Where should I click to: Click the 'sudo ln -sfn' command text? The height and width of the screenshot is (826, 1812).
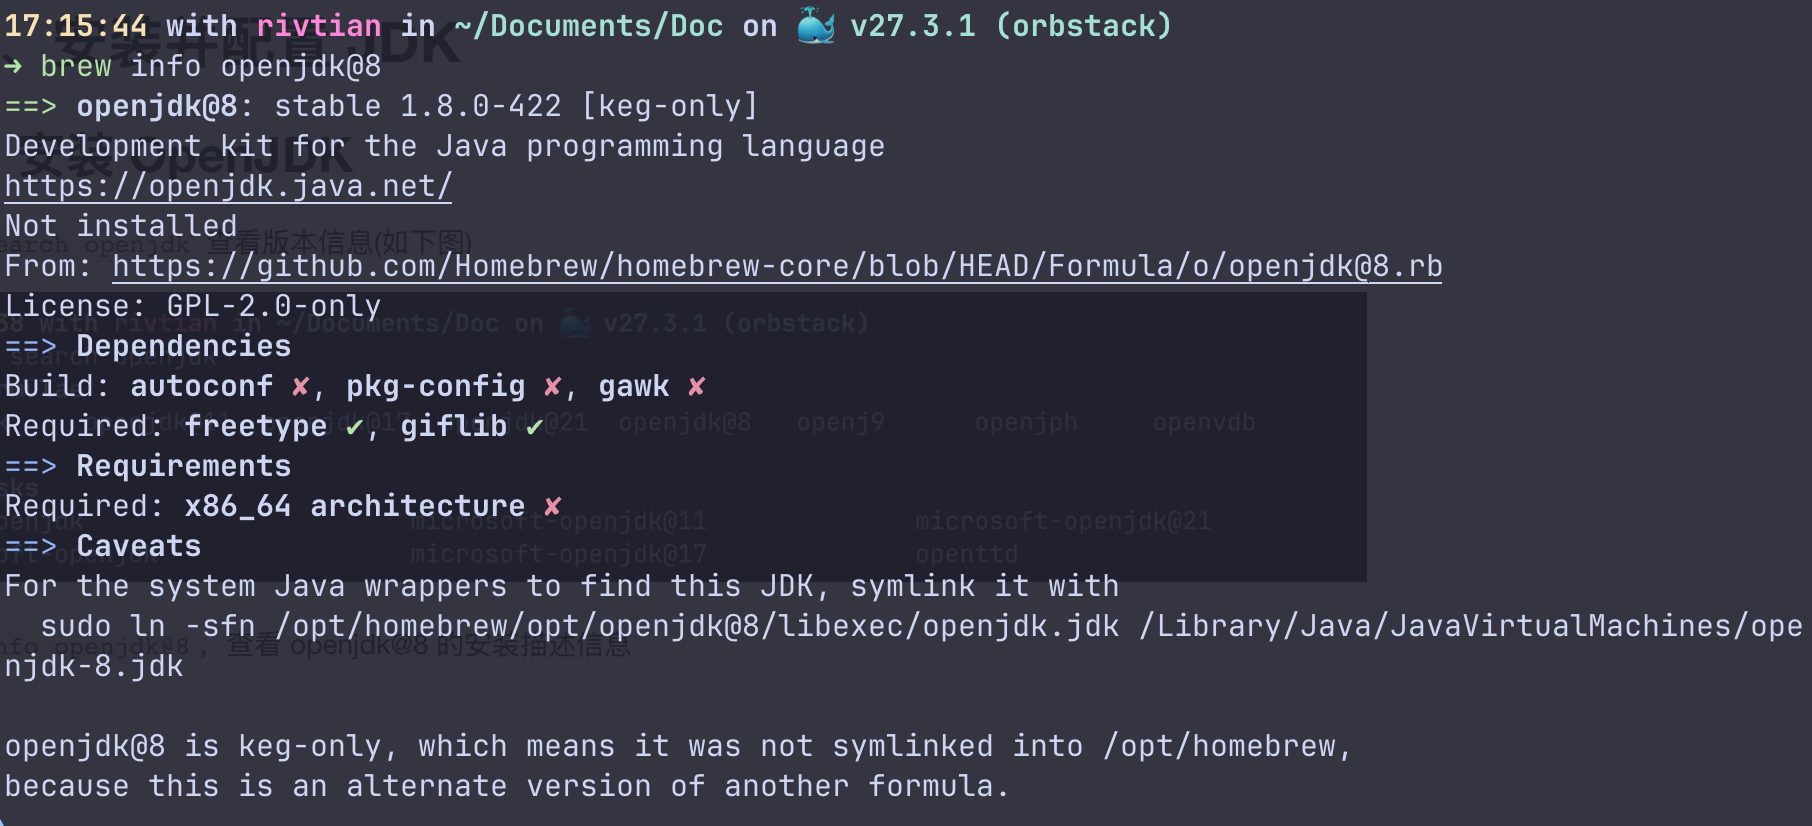148,626
